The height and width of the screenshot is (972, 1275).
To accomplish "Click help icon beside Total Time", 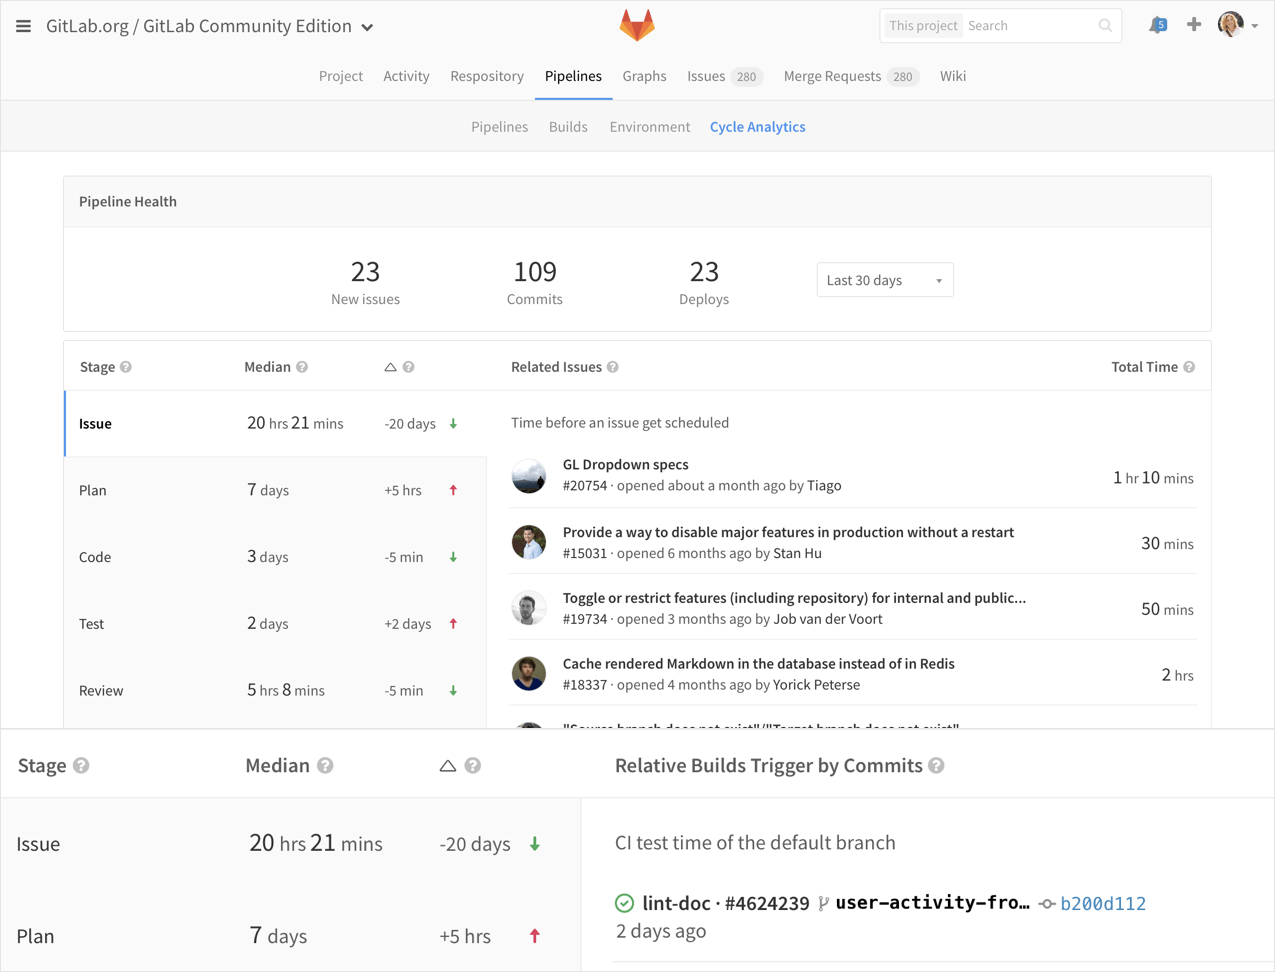I will pos(1189,367).
